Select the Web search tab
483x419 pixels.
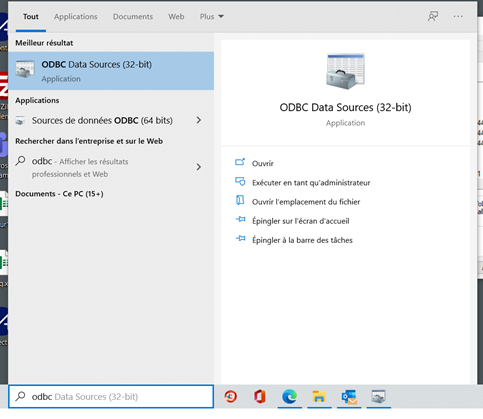(176, 17)
